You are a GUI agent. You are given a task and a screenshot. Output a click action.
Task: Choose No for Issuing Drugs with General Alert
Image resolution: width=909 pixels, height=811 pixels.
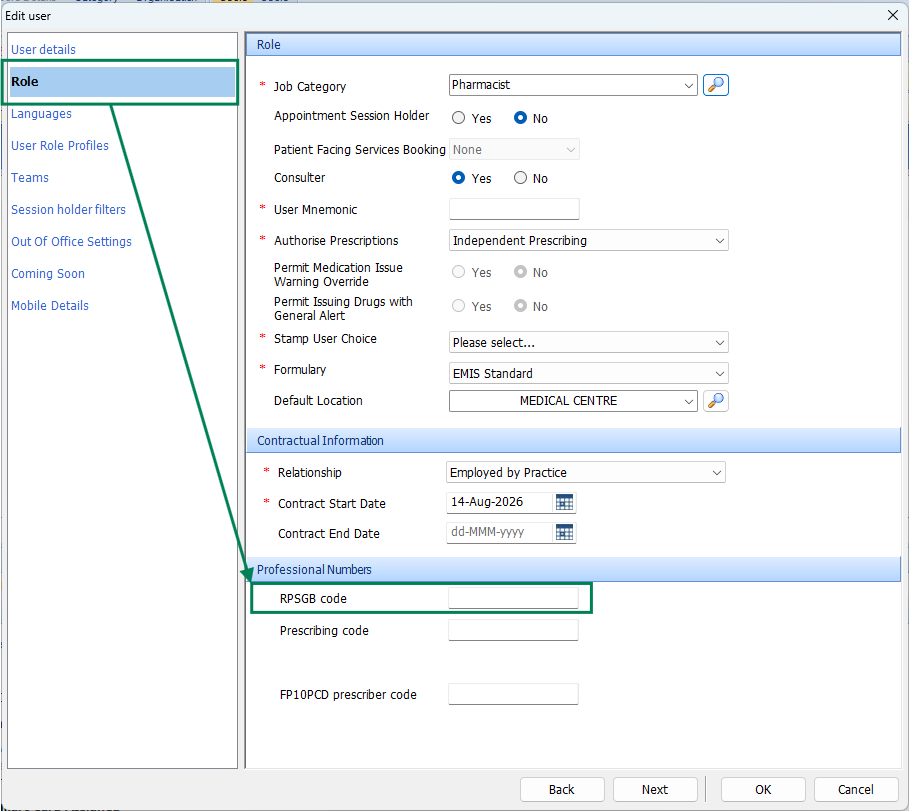[520, 306]
